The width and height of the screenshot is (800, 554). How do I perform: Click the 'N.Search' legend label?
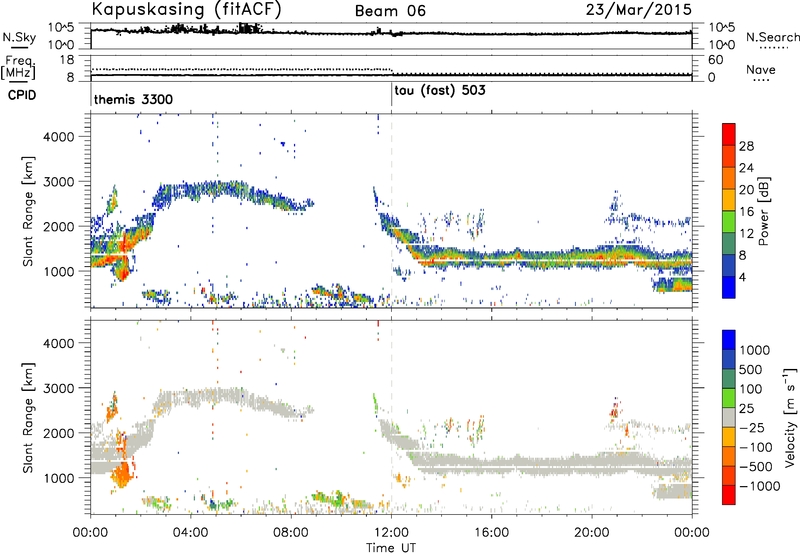[772, 37]
